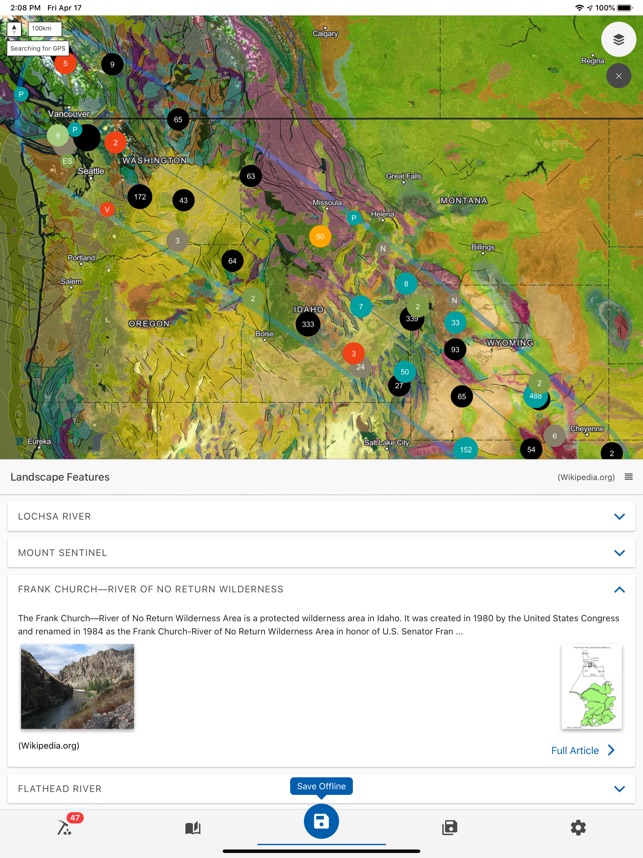Select the teal 50 cluster in Idaho
The width and height of the screenshot is (643, 858).
[x=405, y=372]
